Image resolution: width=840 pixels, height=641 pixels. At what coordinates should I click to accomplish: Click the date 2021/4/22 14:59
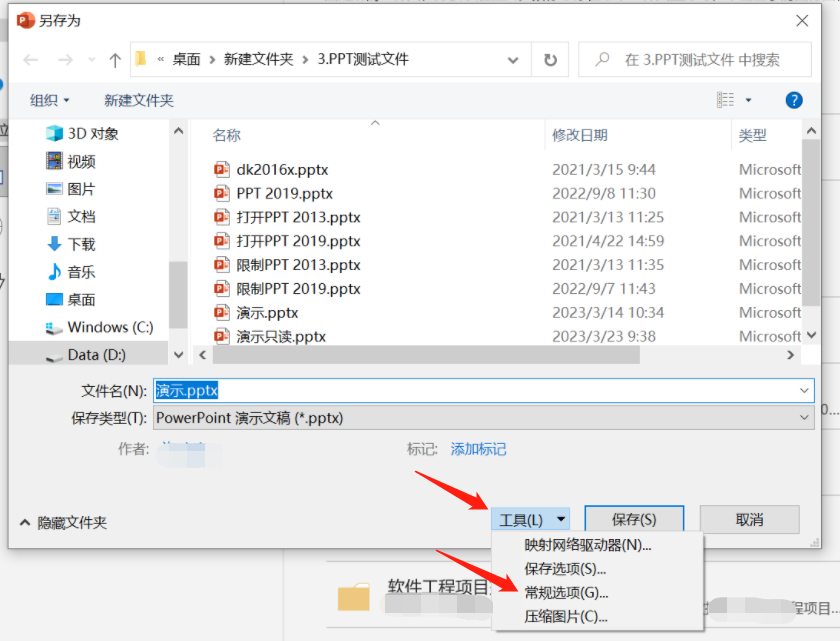coord(608,241)
